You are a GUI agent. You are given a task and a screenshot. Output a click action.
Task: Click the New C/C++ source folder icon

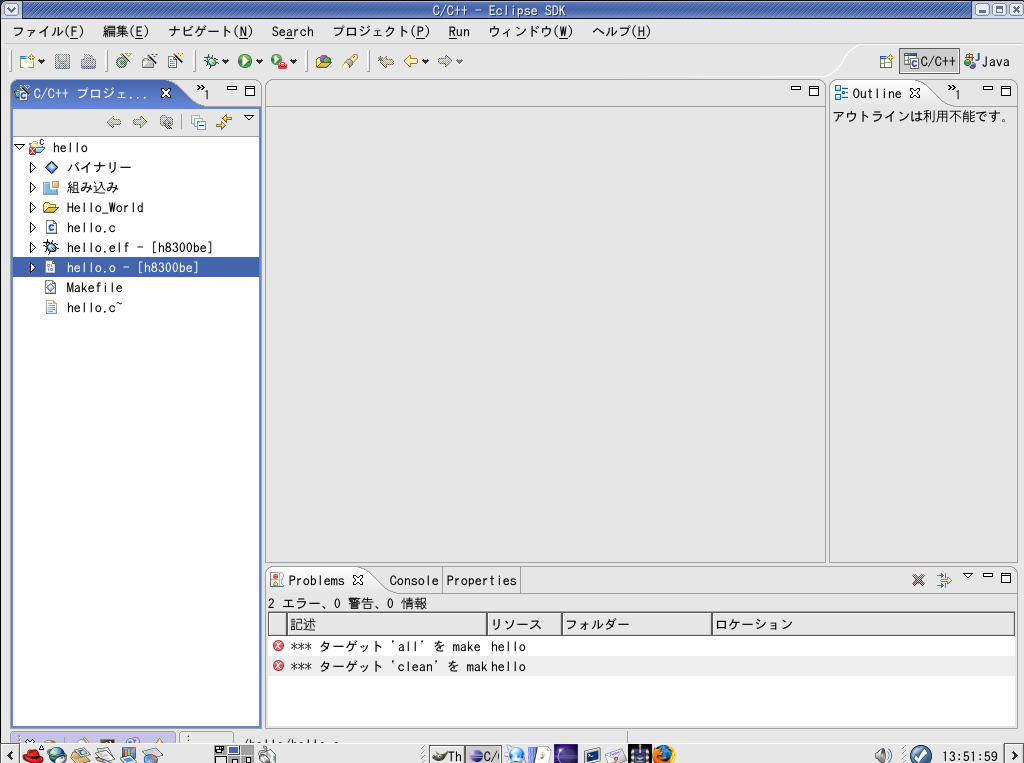tap(150, 61)
